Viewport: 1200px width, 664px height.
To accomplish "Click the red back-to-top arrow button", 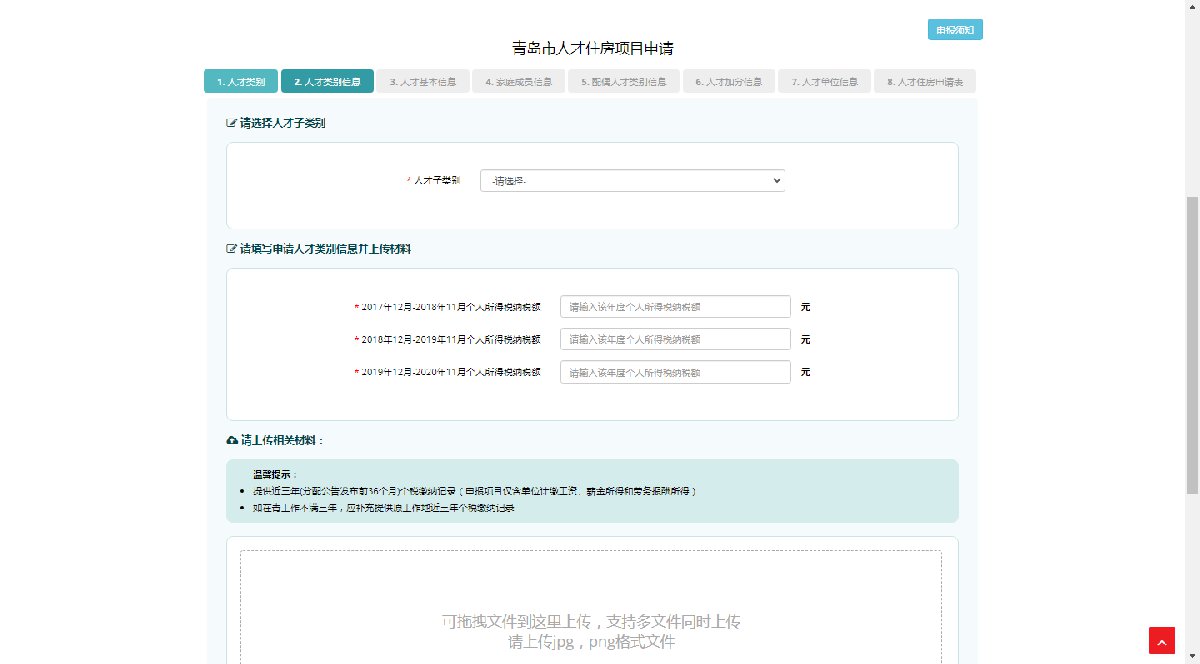I will [1161, 640].
